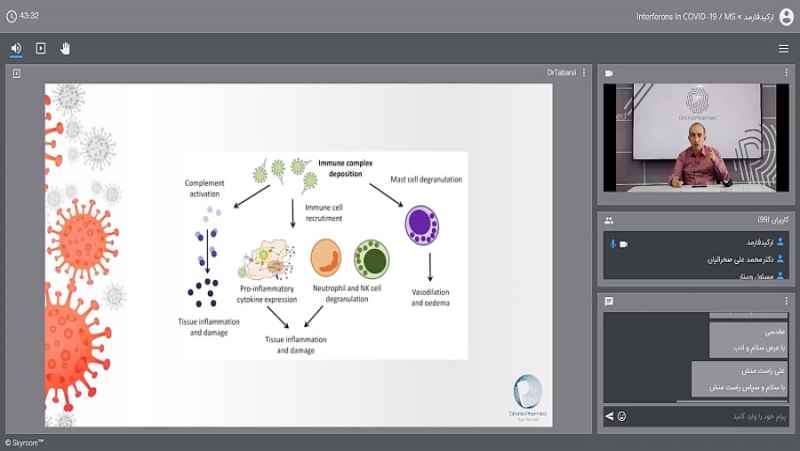Viewport: 800px width, 451px height.
Task: Raise hand using the hand icon
Action: [65, 48]
